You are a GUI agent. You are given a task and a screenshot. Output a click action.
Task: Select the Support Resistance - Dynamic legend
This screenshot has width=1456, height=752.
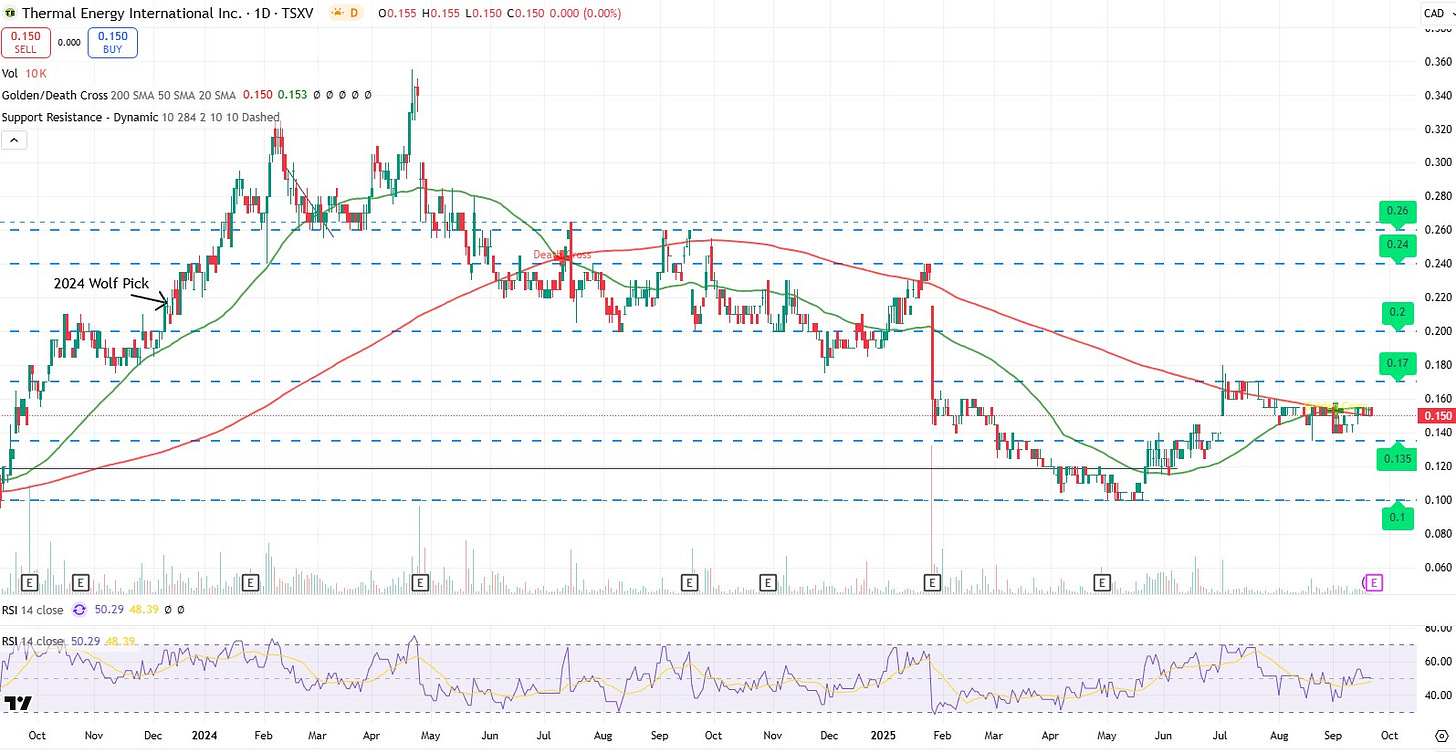[141, 117]
